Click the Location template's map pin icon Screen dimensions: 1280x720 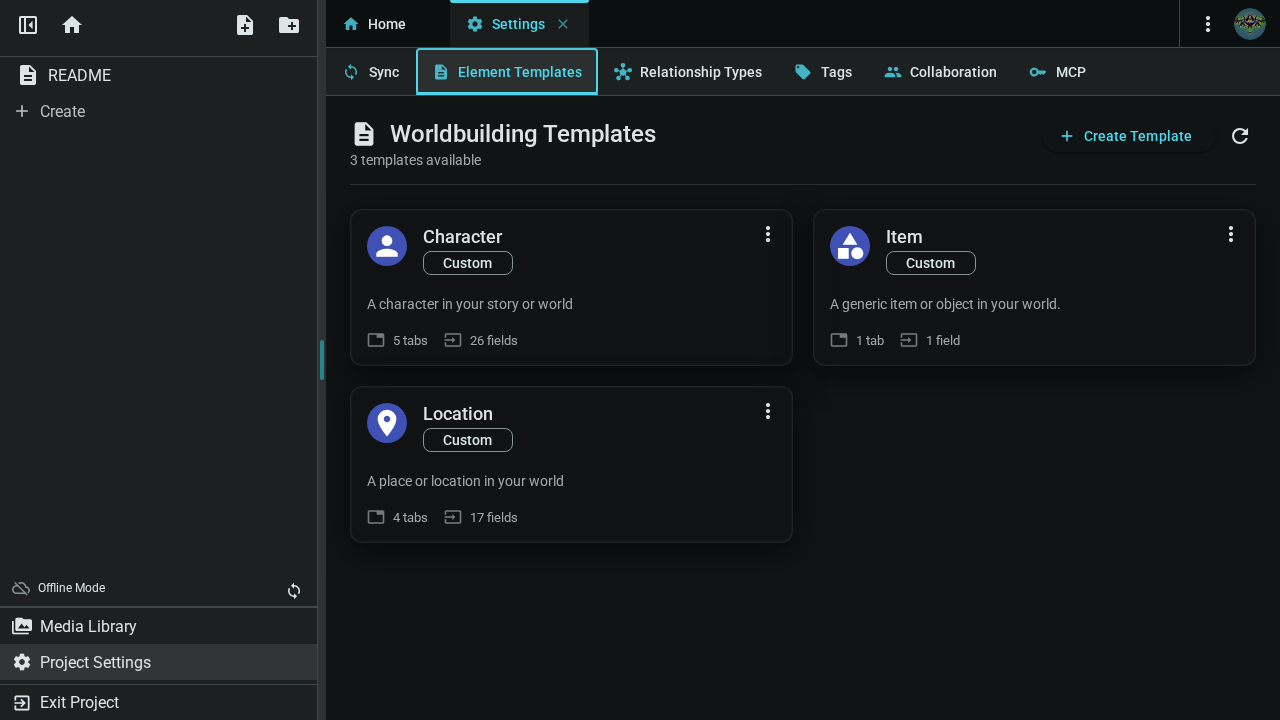pos(387,423)
